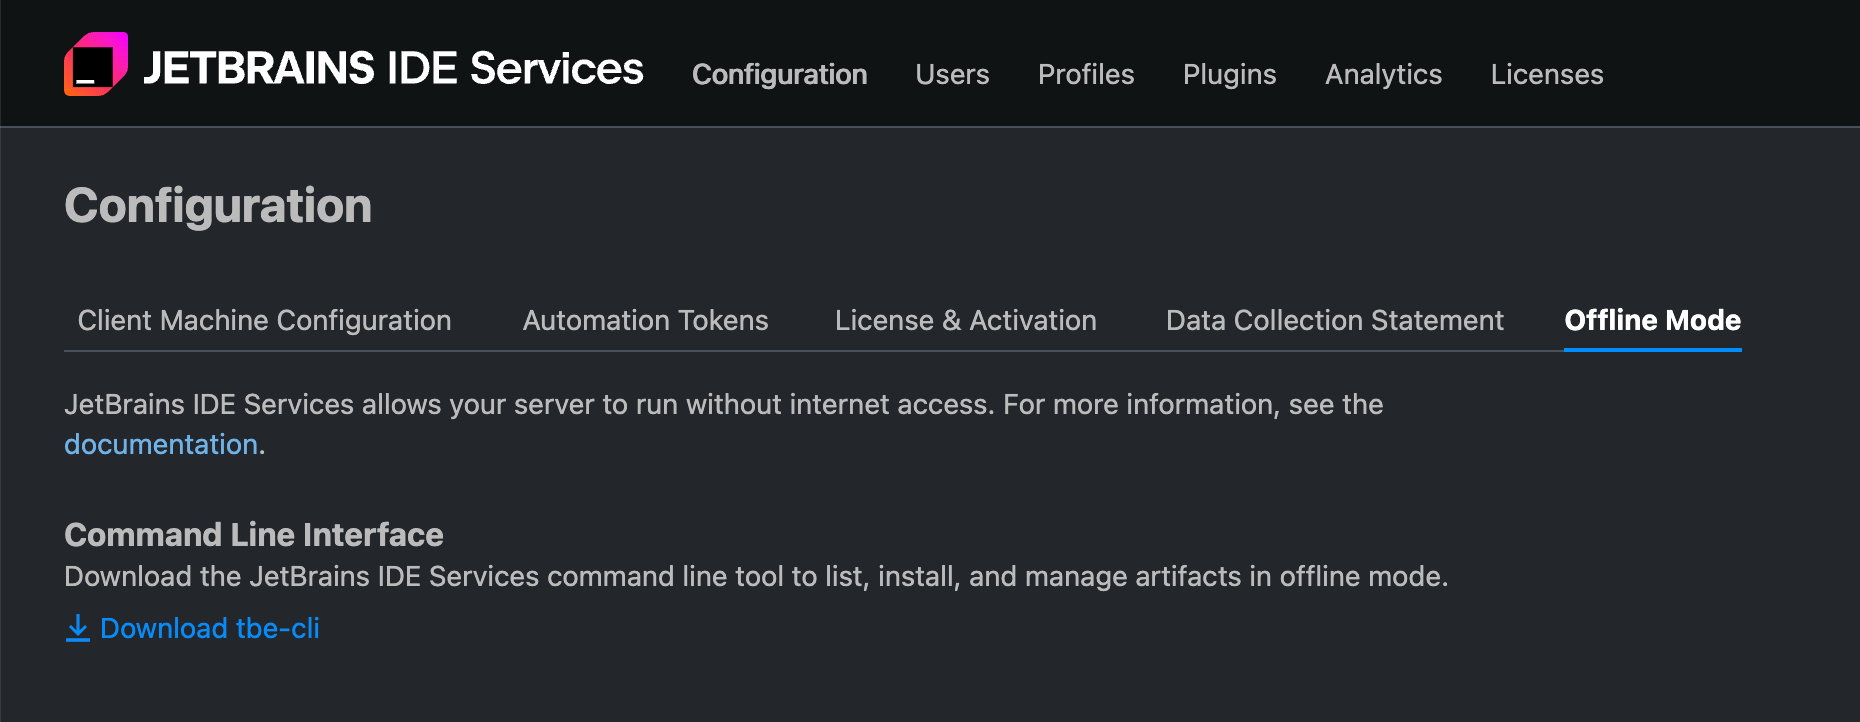
Task: View Analytics
Action: pyautogui.click(x=1383, y=74)
